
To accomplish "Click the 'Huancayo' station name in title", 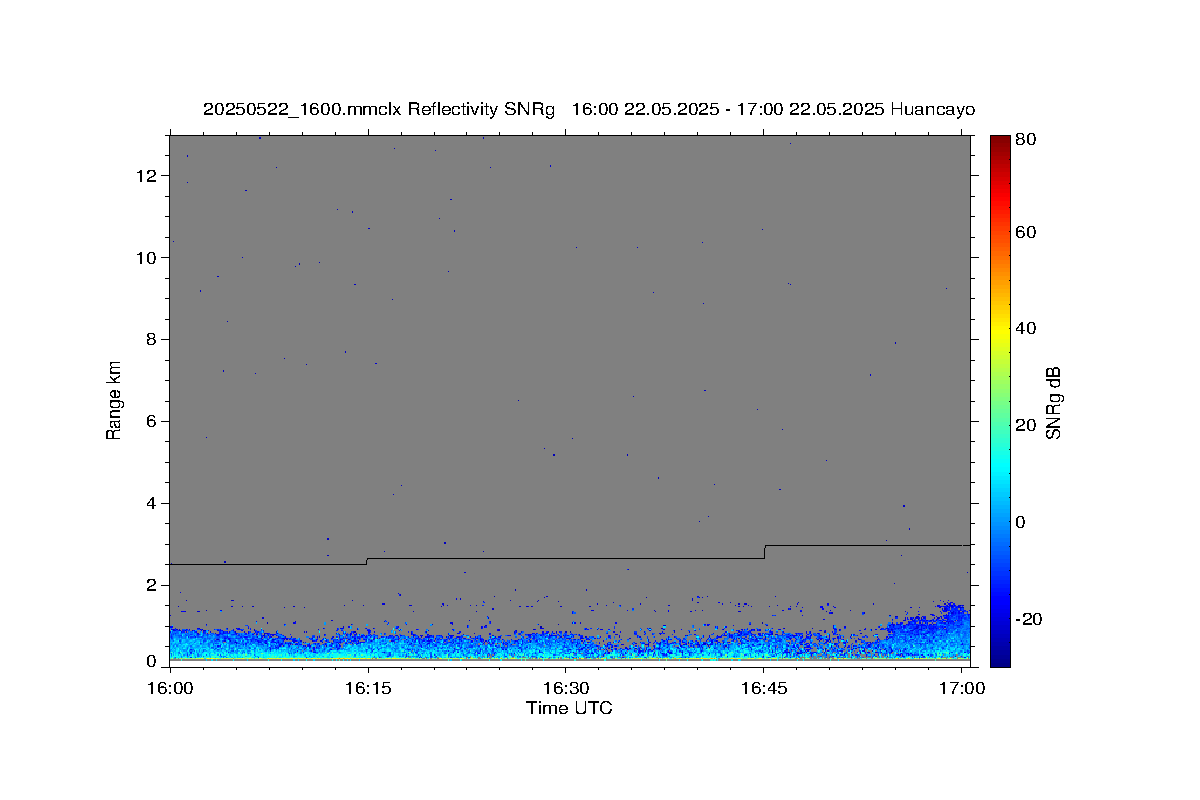I will [932, 109].
